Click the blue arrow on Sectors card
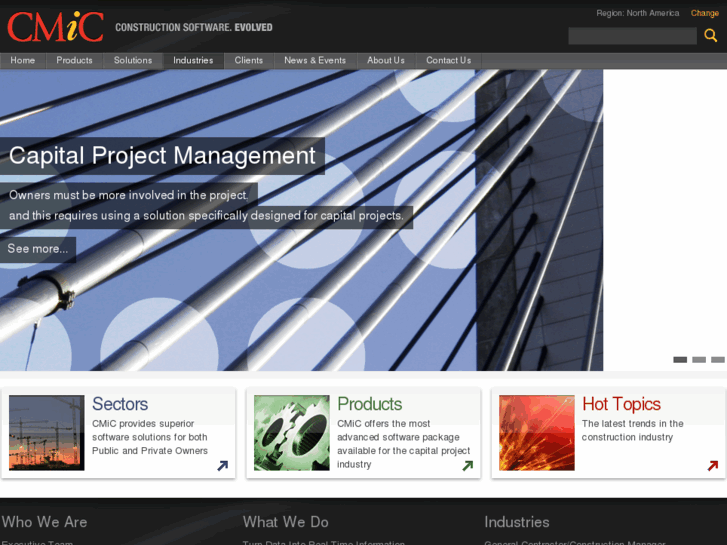 point(223,465)
